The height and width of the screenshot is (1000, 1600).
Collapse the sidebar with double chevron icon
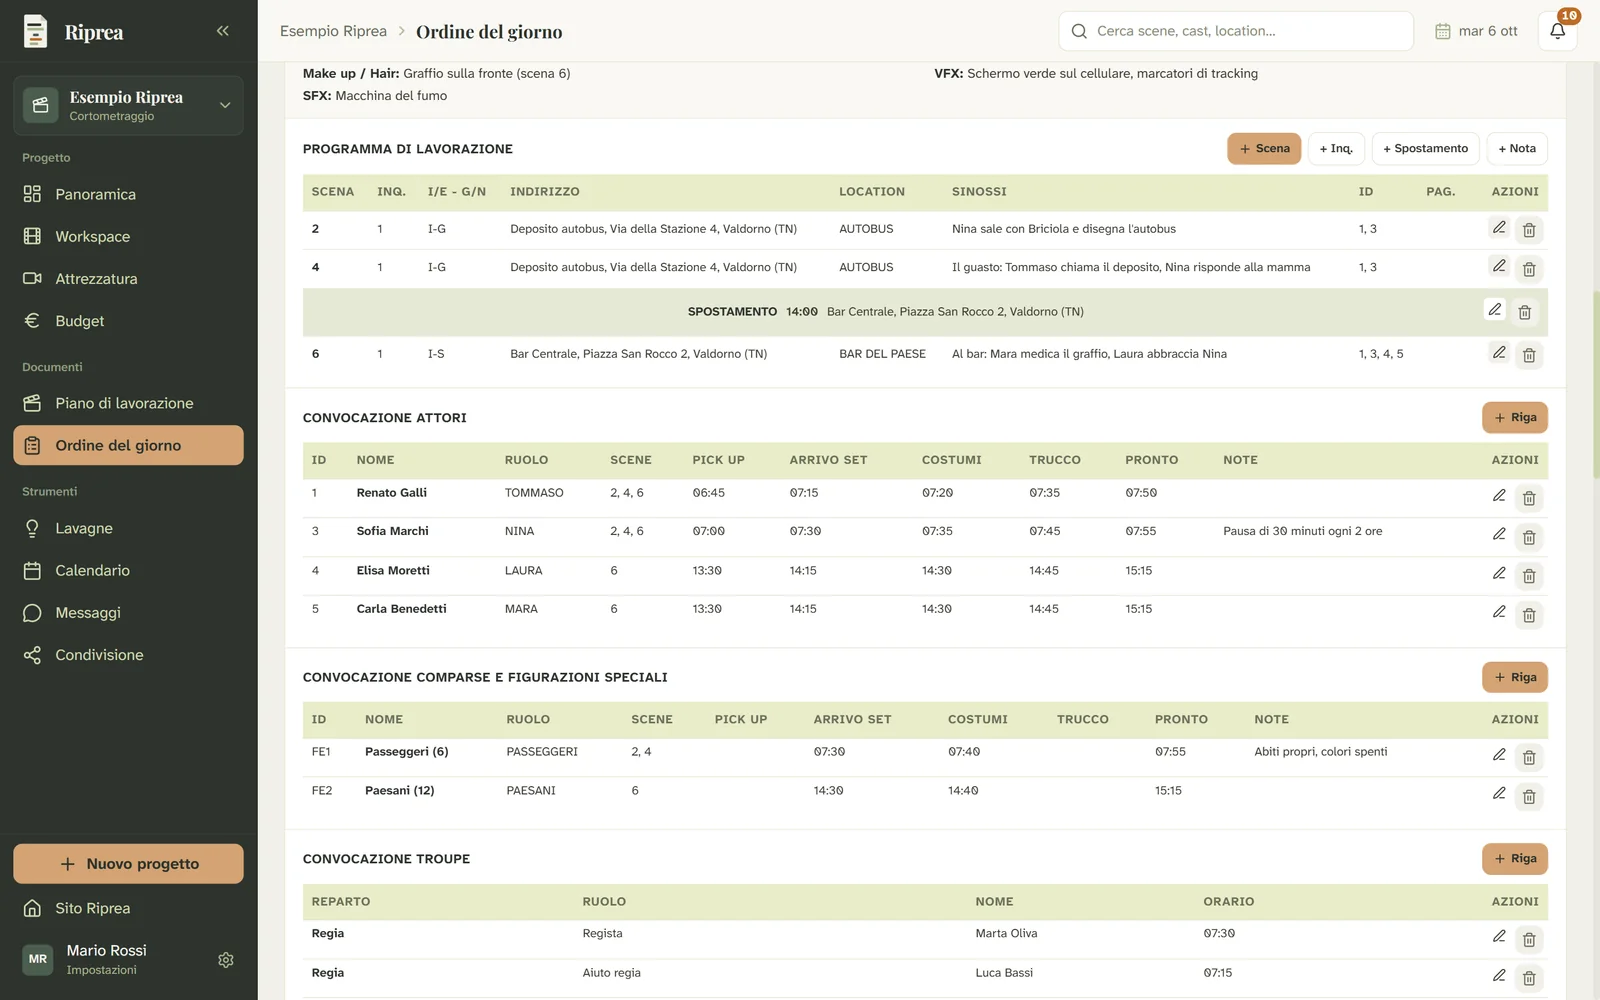(222, 31)
